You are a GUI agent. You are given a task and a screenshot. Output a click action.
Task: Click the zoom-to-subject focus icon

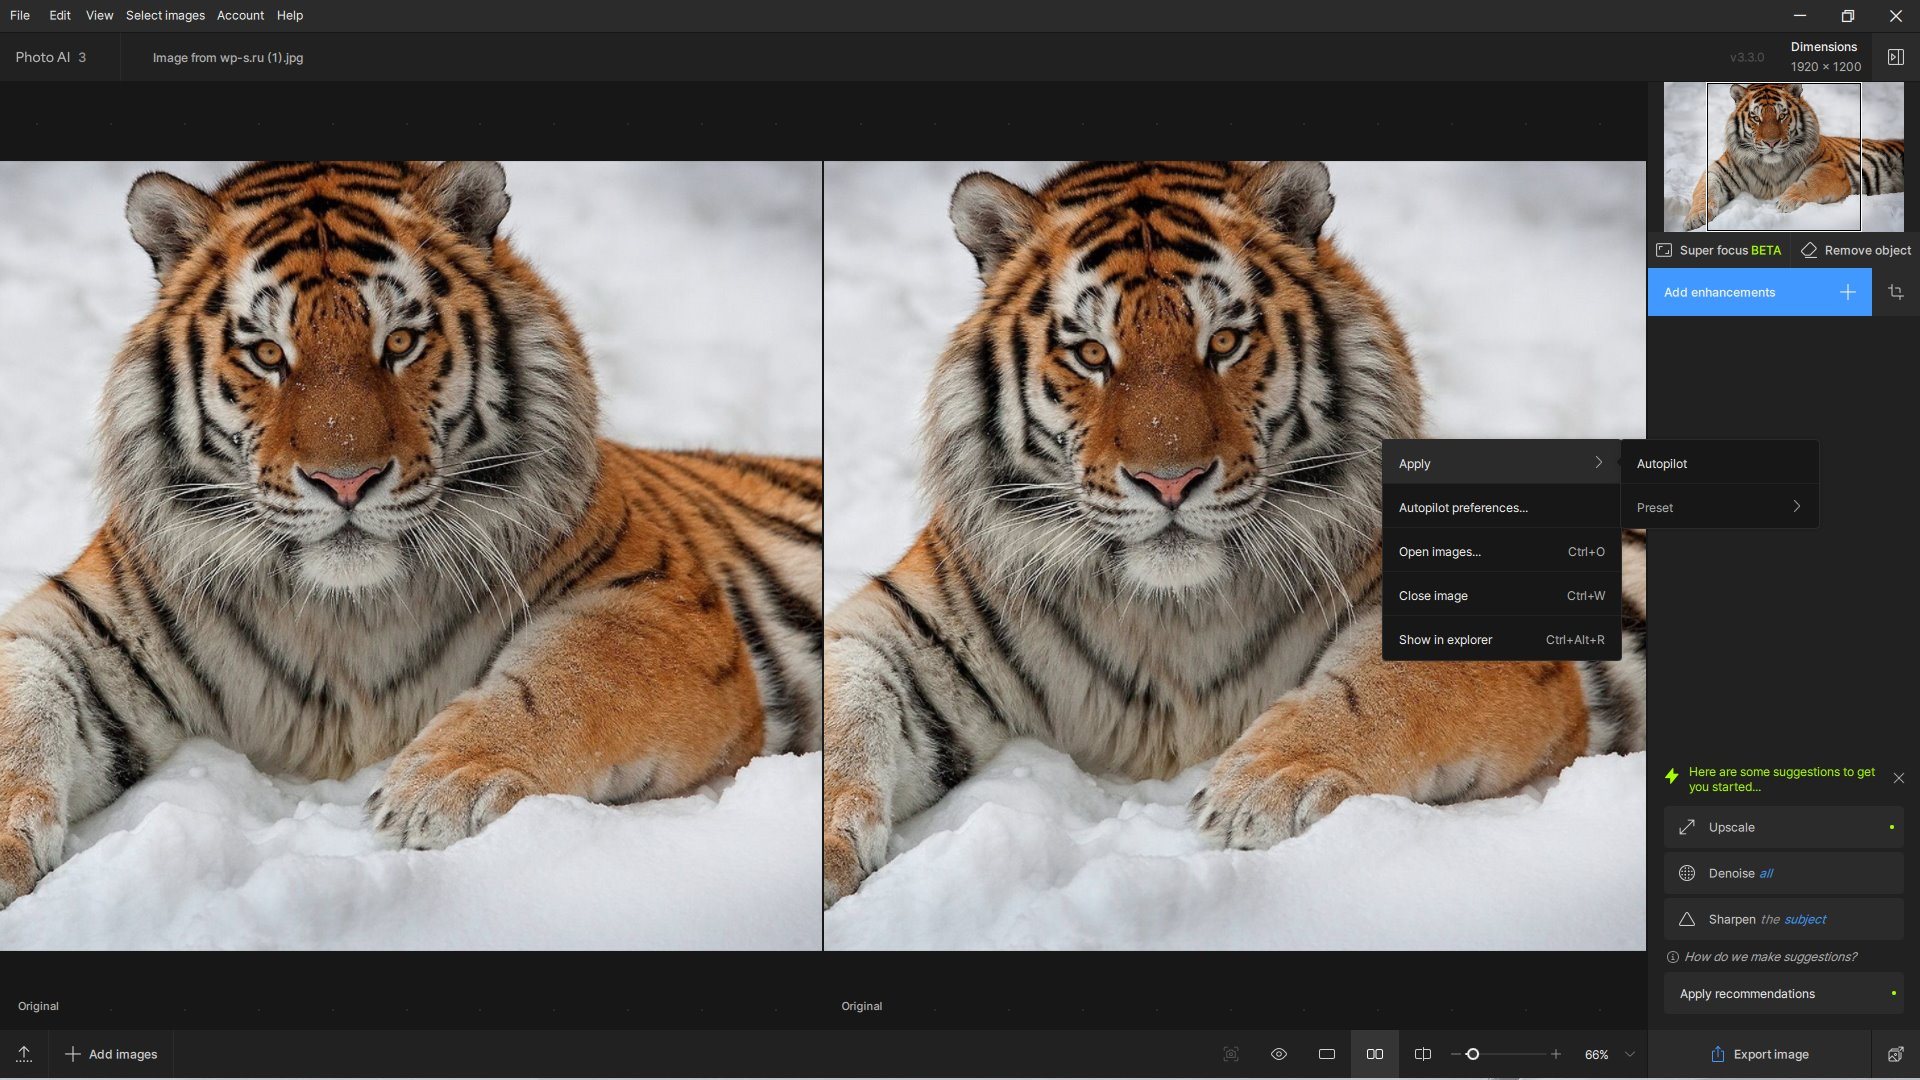pyautogui.click(x=1231, y=1054)
